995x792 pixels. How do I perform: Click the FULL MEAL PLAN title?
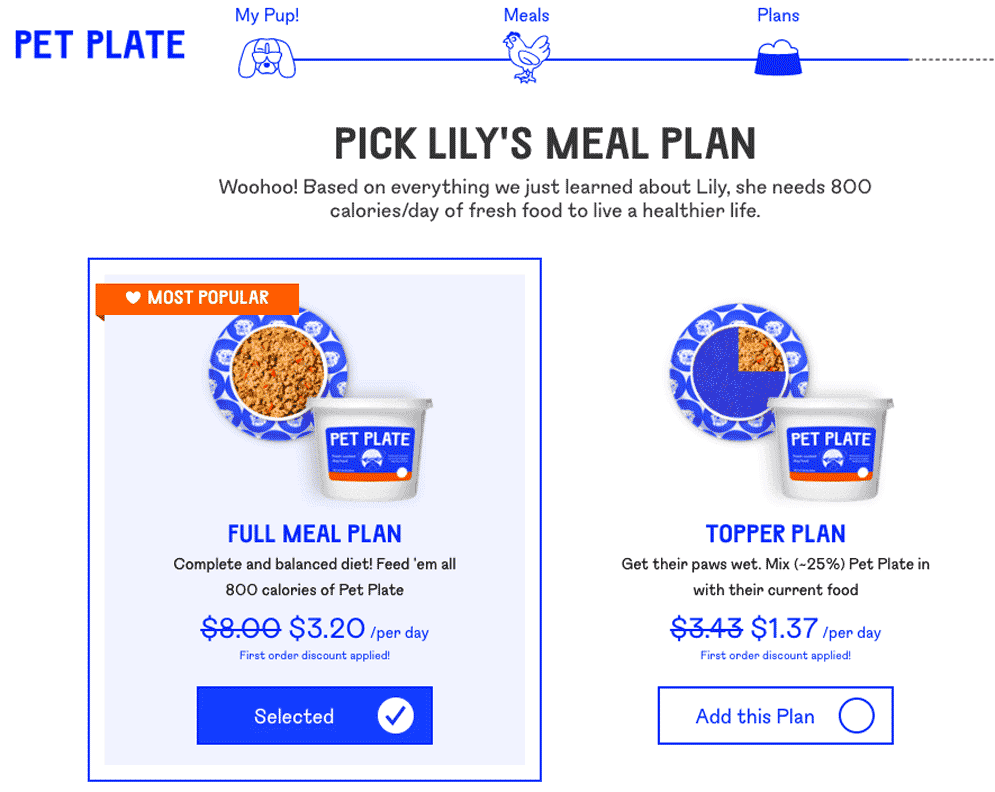click(x=315, y=534)
